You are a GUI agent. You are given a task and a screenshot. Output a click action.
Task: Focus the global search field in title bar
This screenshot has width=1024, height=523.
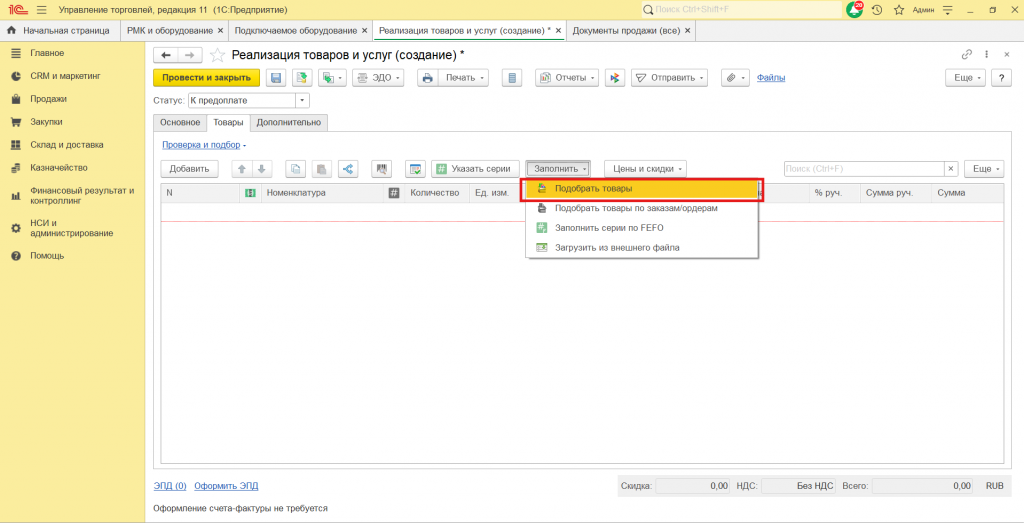pyautogui.click(x=741, y=10)
